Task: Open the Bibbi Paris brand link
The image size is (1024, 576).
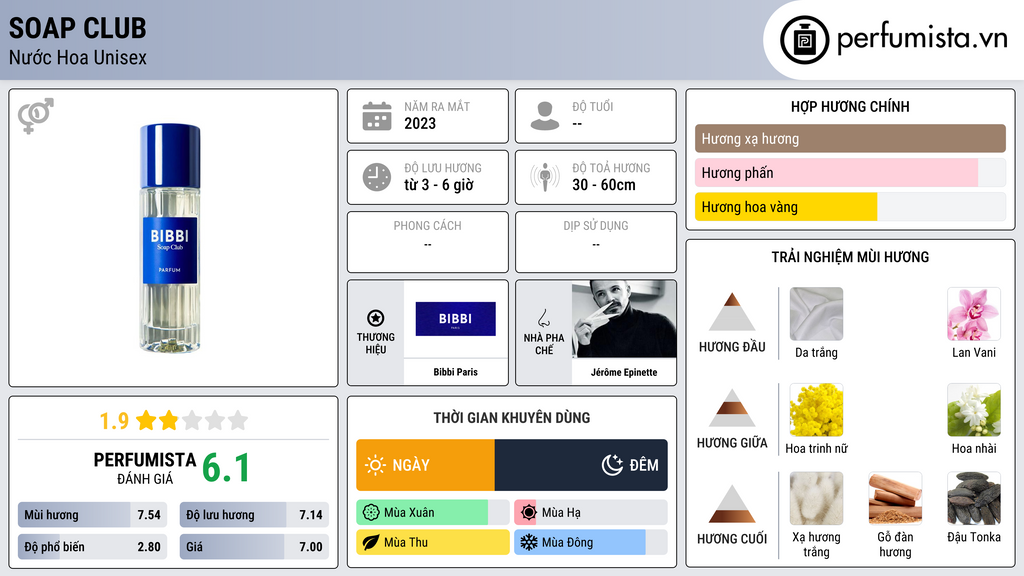Action: (455, 372)
